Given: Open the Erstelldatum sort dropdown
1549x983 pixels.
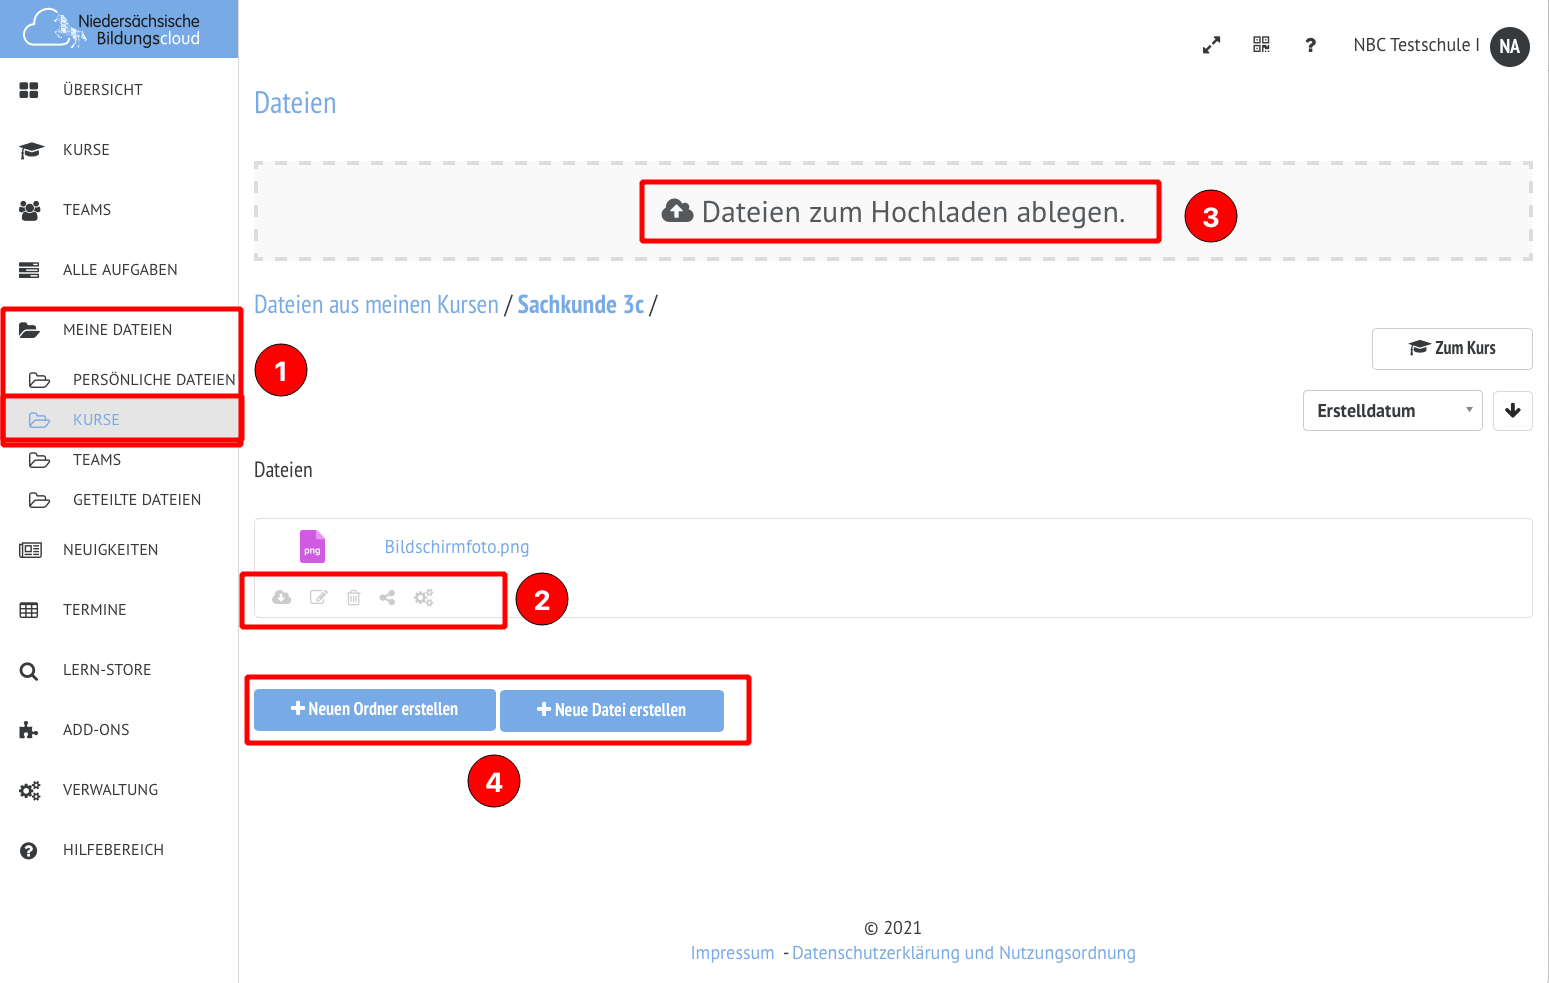Looking at the screenshot, I should (1391, 411).
